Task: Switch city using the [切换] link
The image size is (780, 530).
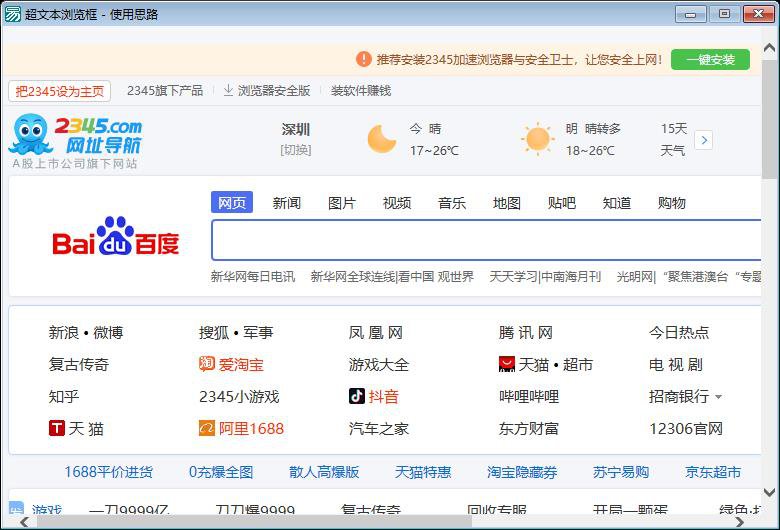Action: [295, 151]
